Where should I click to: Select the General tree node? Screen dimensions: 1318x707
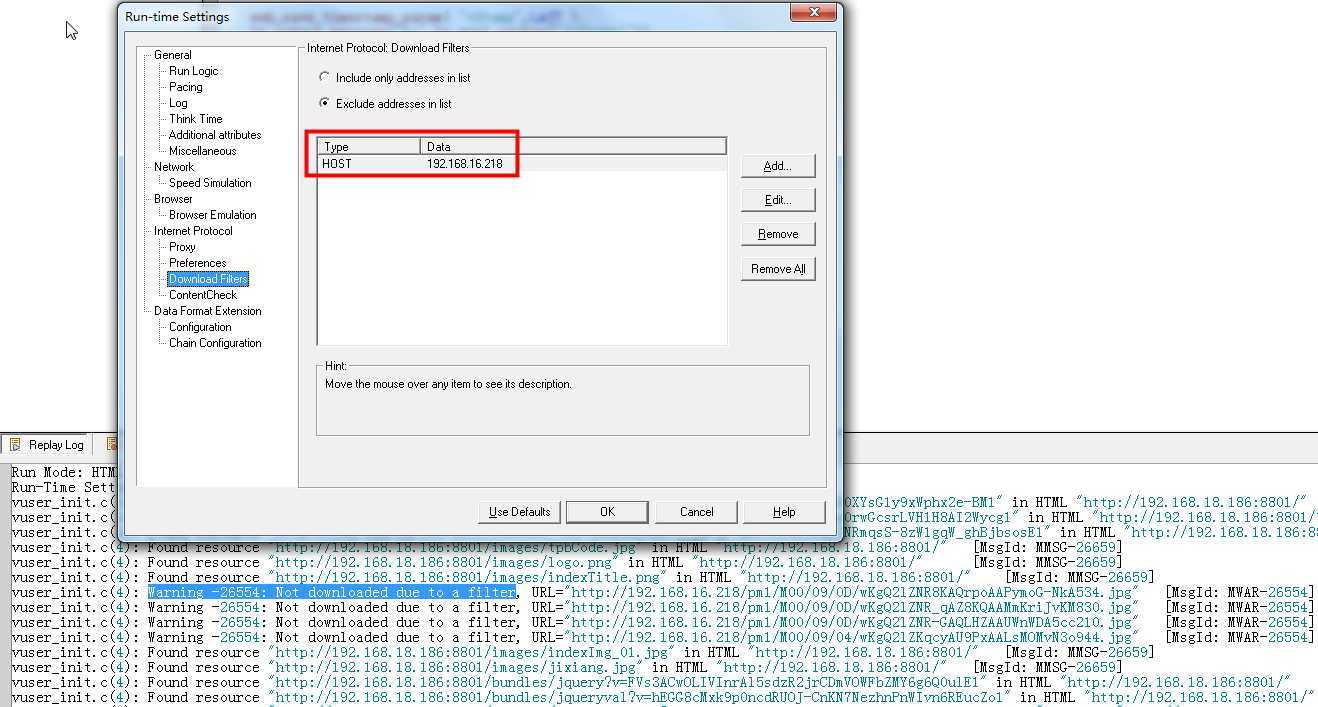(x=172, y=55)
